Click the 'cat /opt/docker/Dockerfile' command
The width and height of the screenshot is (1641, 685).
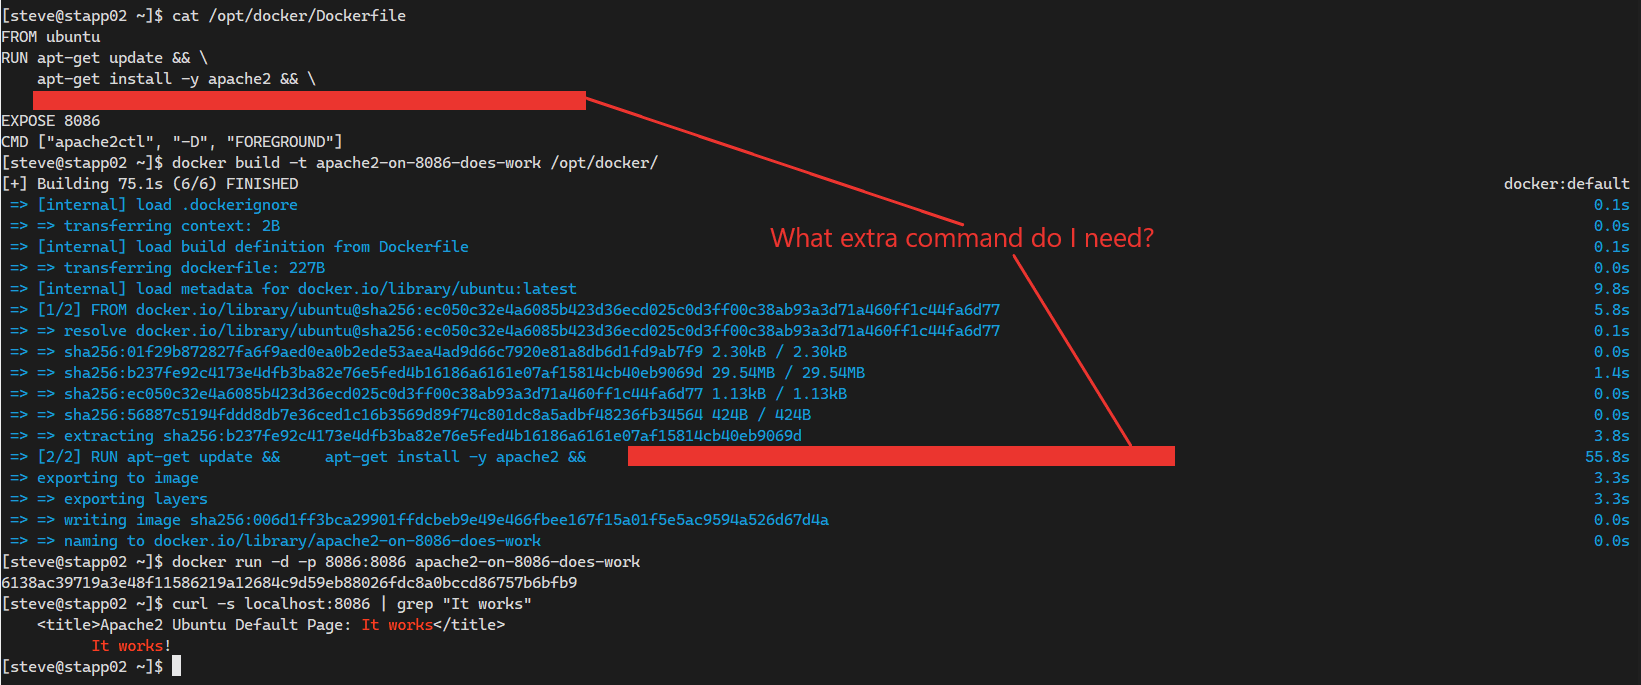point(289,16)
